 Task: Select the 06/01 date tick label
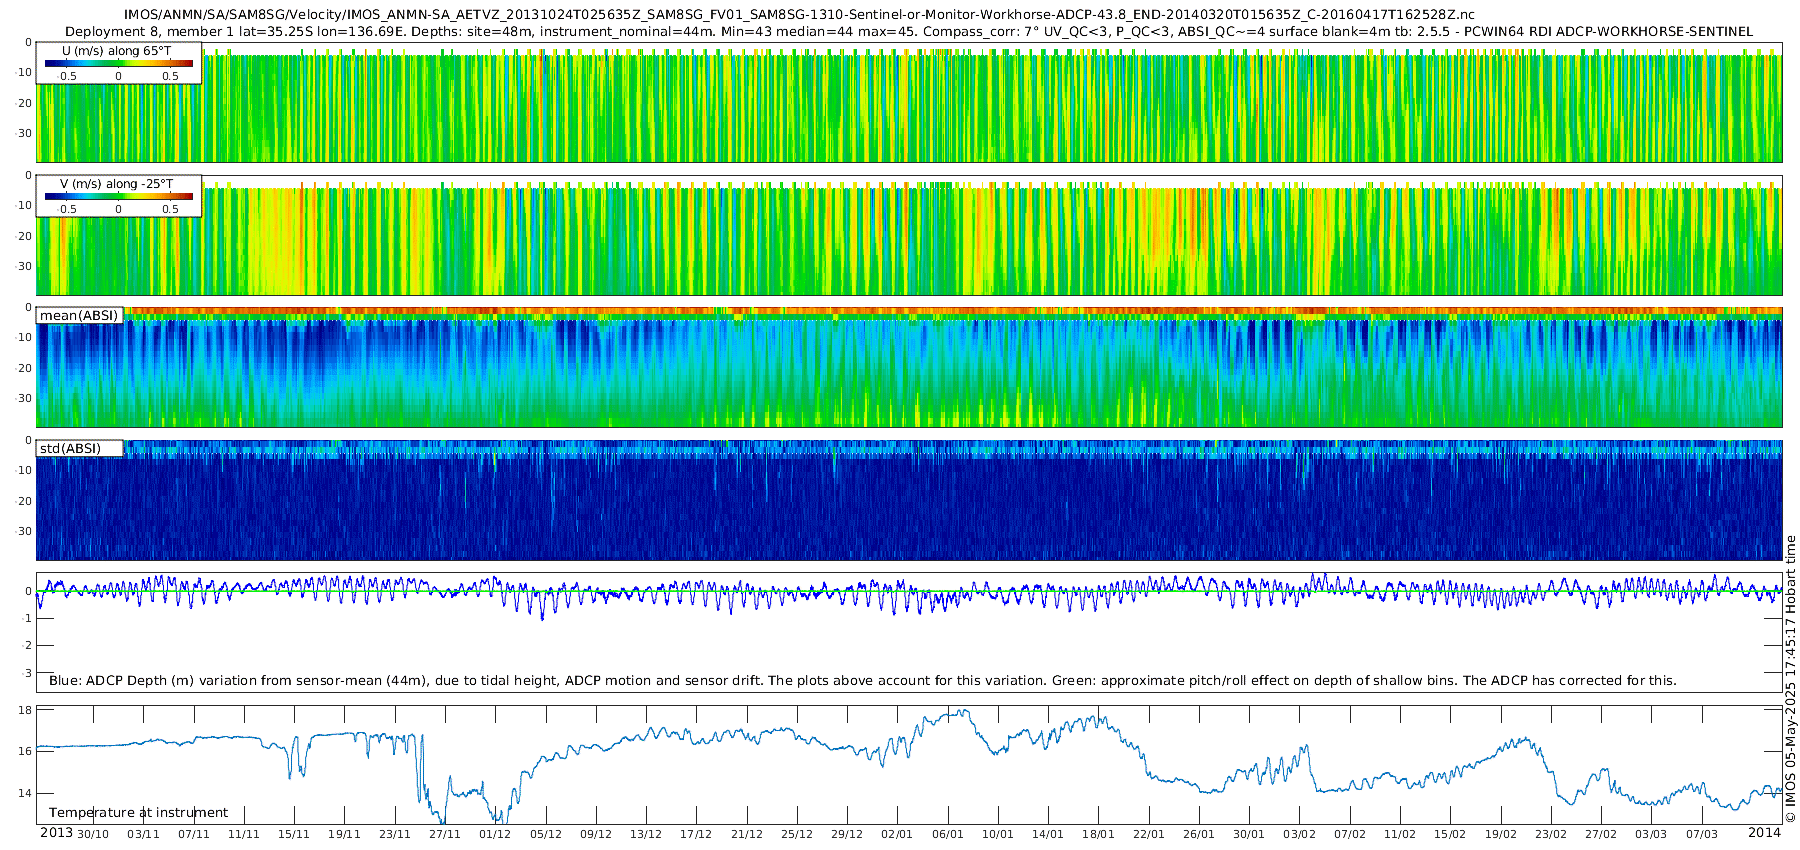(x=947, y=834)
